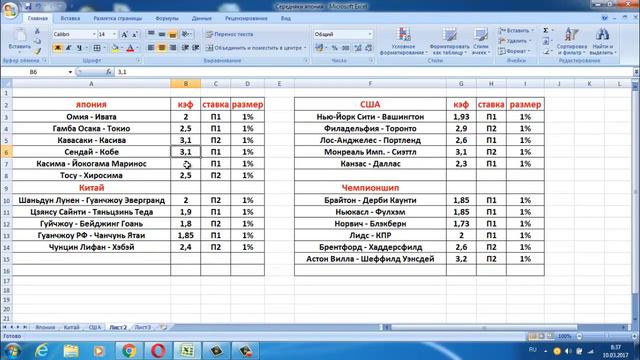Click the formula bar showing 3,1
This screenshot has height=360, width=640.
pyautogui.click(x=373, y=72)
